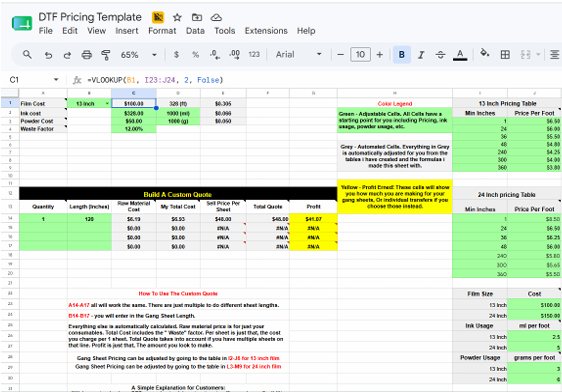The image size is (562, 392).
Task: Open the View menu
Action: 96,31
